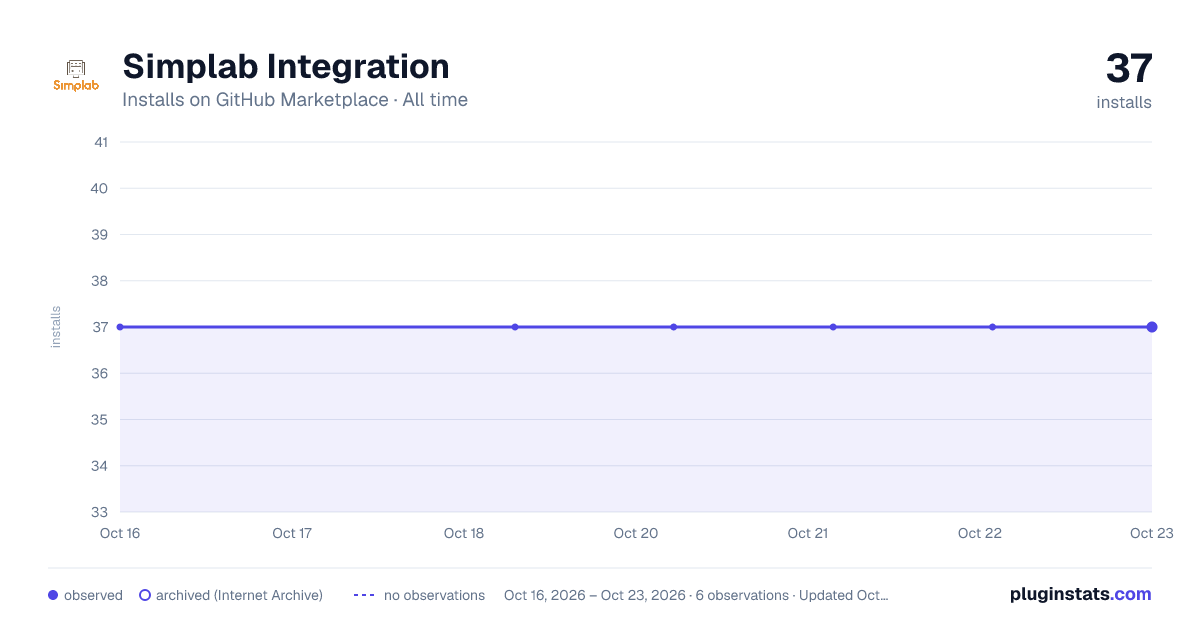Click the 'Installs on GitHub Marketplace · All time' subtitle
Screen dimensions: 1200x630
pos(295,100)
